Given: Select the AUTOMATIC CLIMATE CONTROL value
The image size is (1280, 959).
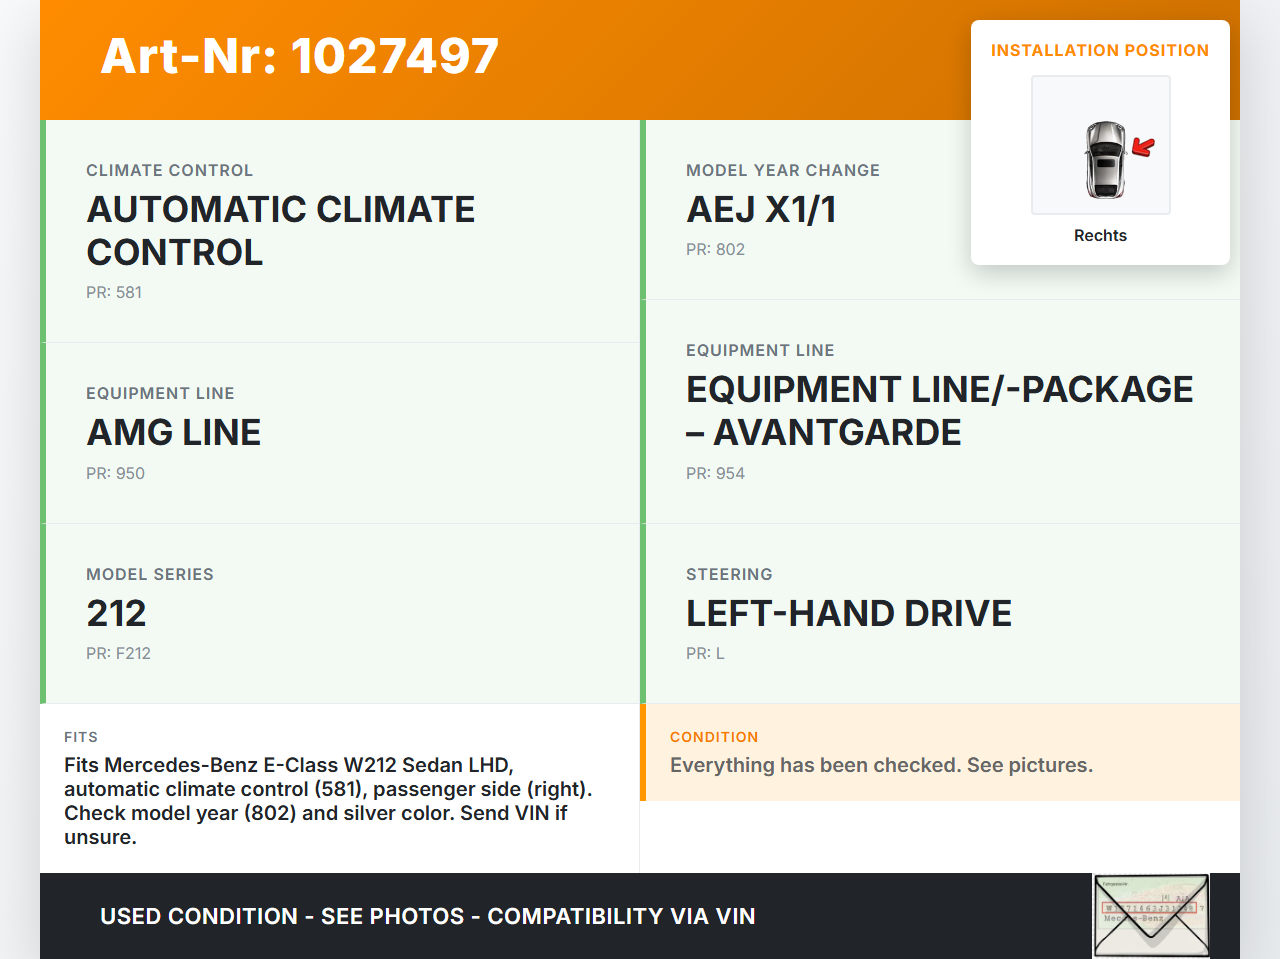Looking at the screenshot, I should [281, 231].
